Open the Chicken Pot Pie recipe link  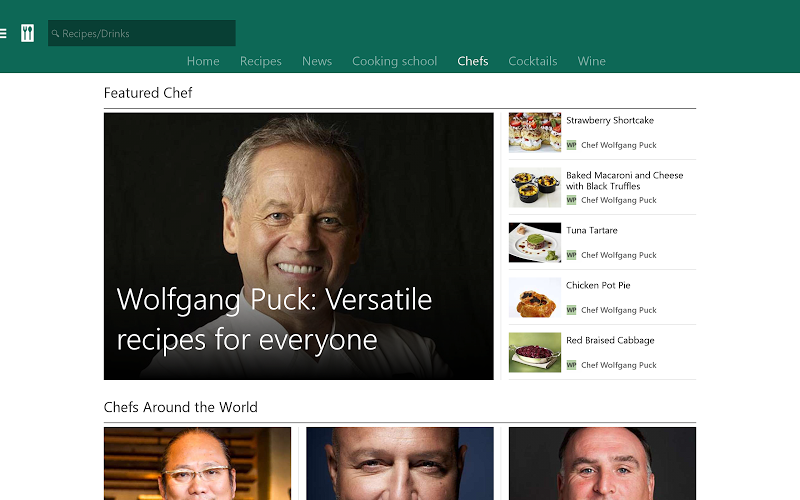click(x=598, y=286)
